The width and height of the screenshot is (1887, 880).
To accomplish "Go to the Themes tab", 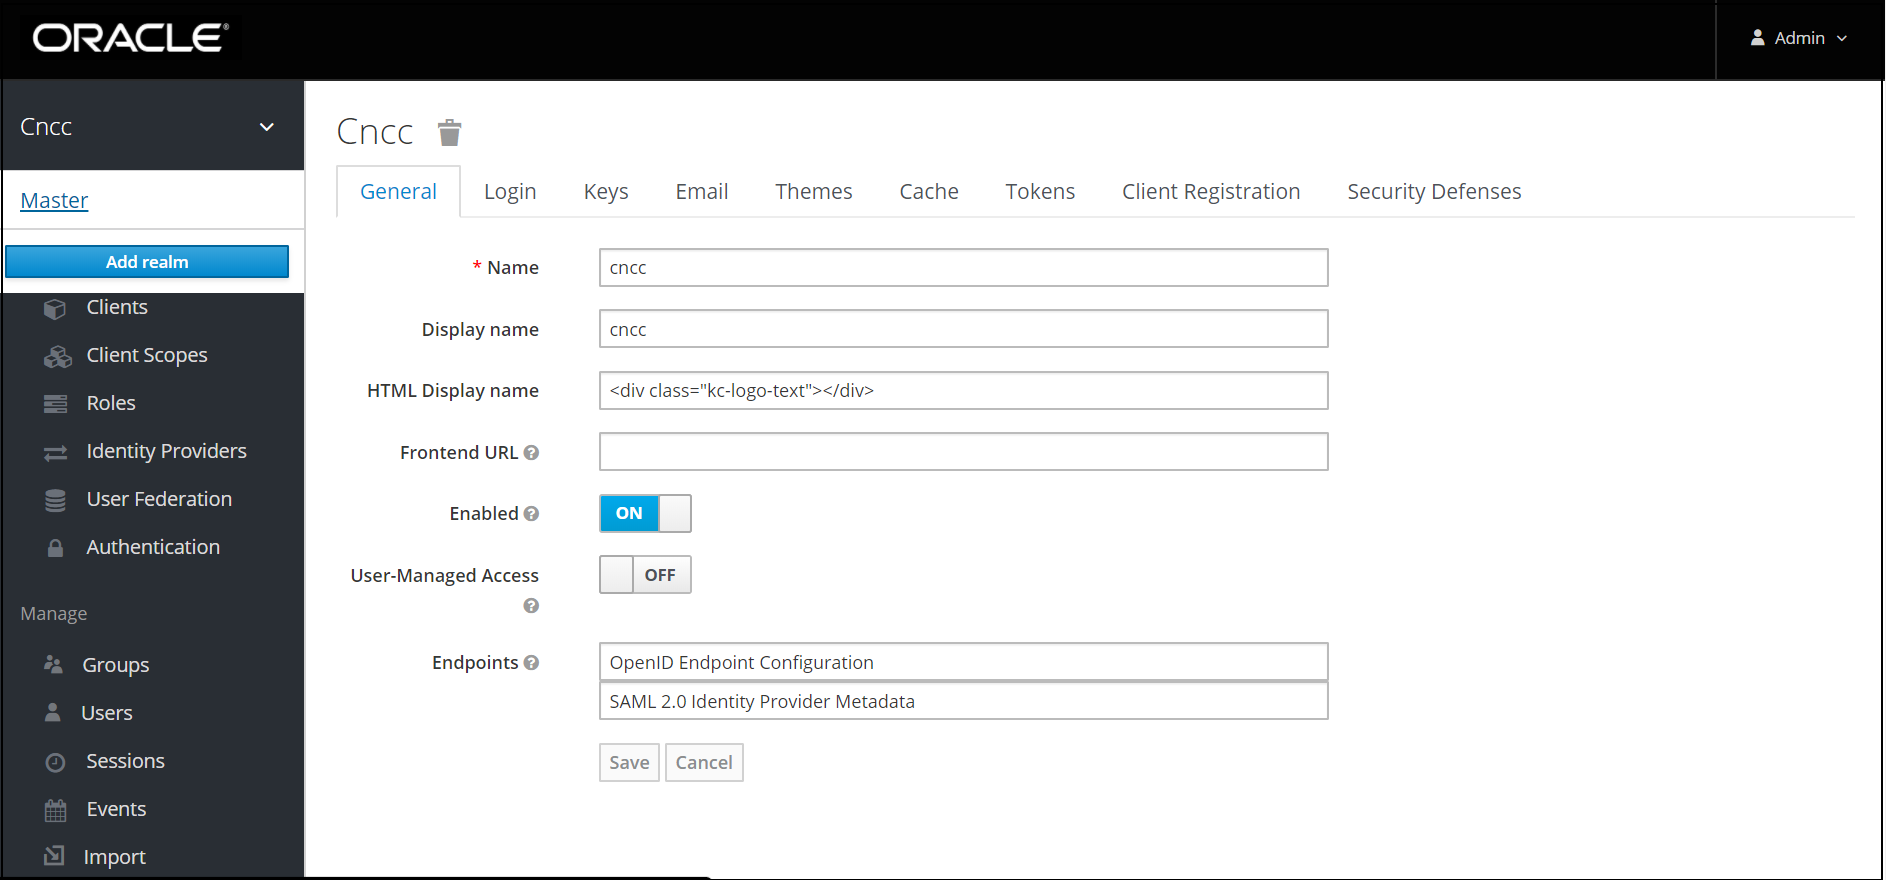I will (x=814, y=192).
